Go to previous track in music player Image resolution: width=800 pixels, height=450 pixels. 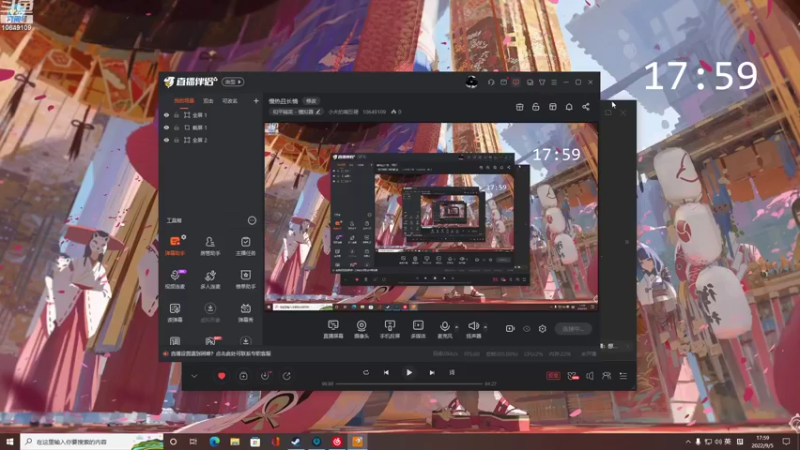click(x=386, y=373)
